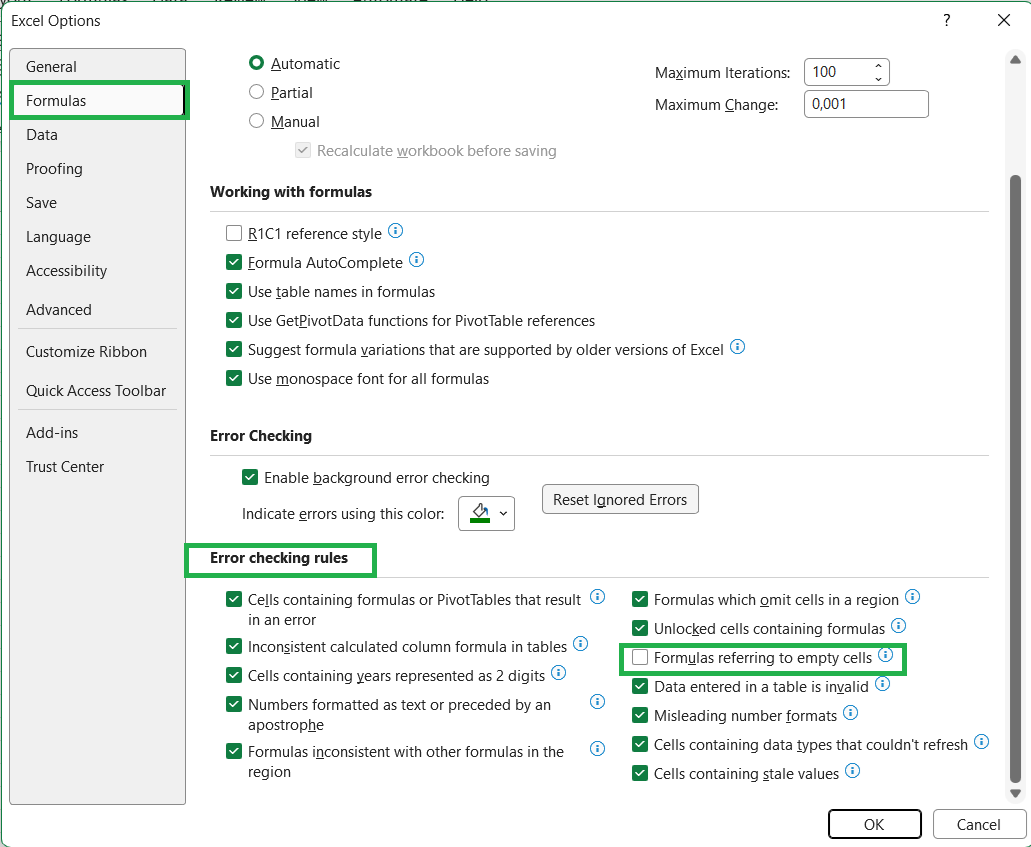
Task: Uncheck Enable background error checking
Action: pos(250,477)
